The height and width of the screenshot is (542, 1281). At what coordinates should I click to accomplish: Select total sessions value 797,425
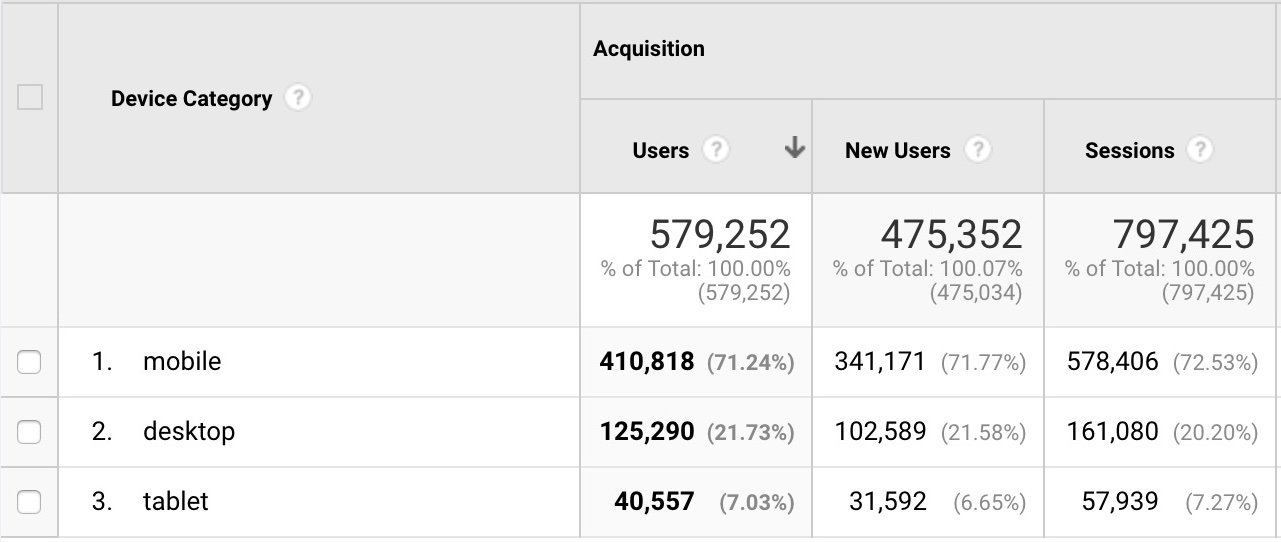tap(1184, 234)
